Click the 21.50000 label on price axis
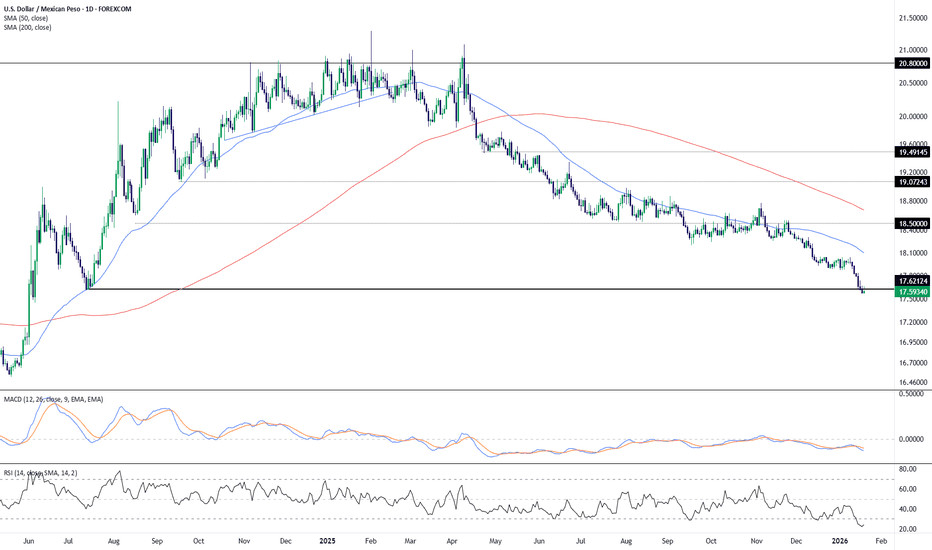This screenshot has height=550, width=932. [910, 19]
